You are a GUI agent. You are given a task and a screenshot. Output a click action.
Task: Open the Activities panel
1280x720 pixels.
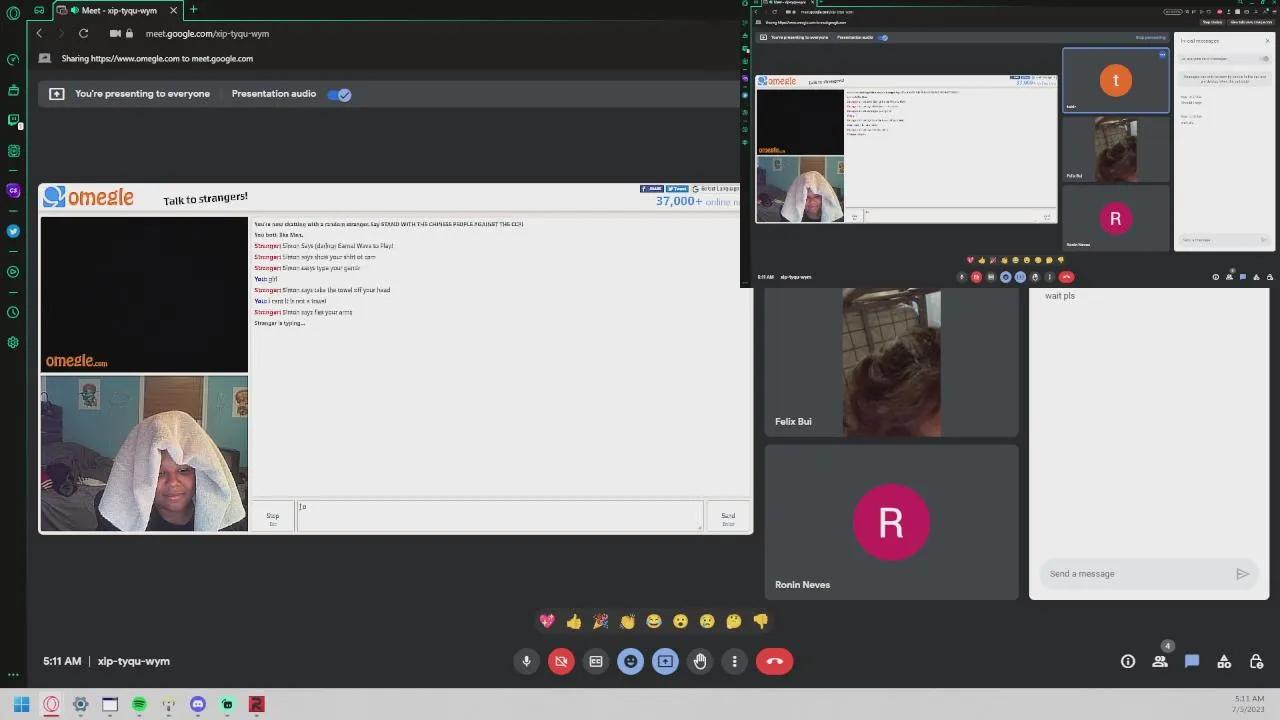coord(1224,661)
